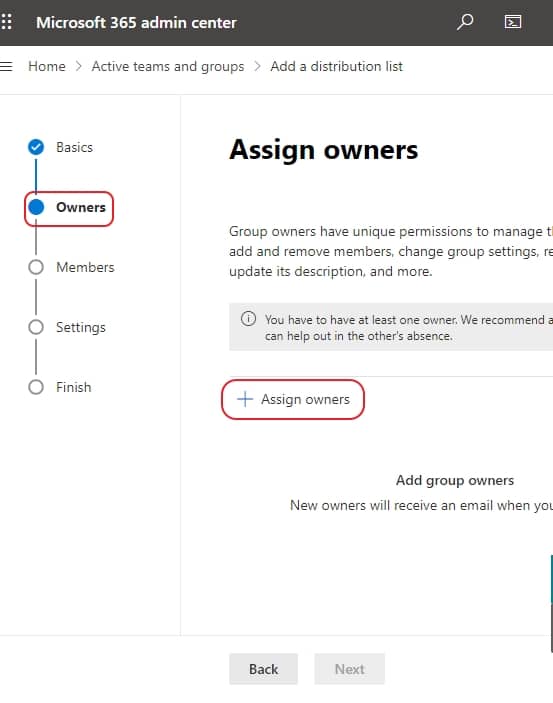This screenshot has height=703, width=553.
Task: Jump to the Members step
Action: (x=71, y=267)
